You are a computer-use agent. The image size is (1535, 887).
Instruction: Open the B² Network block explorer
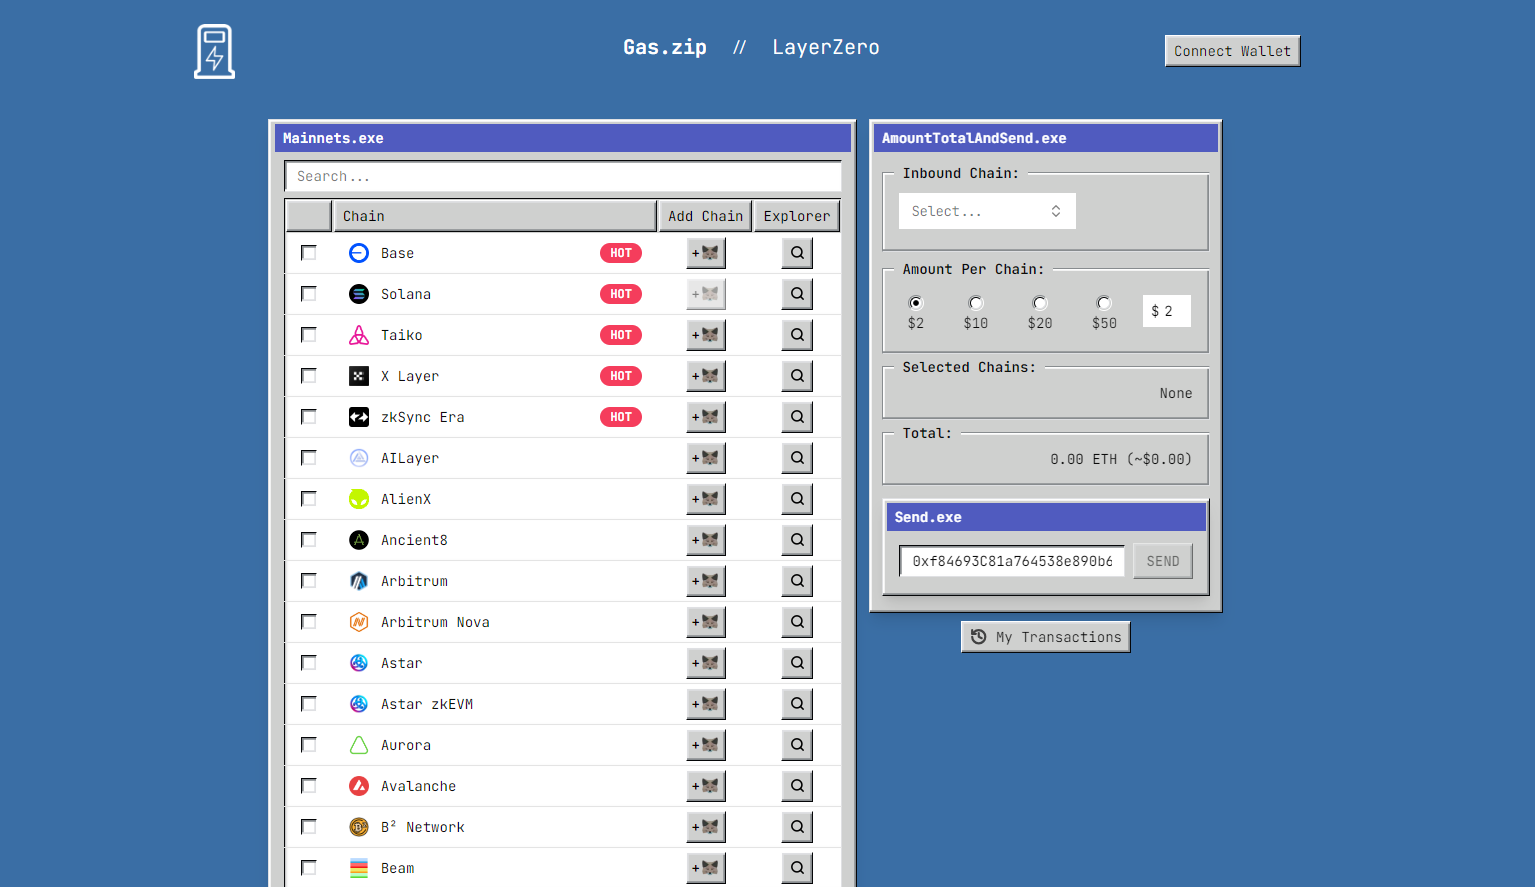click(x=797, y=827)
